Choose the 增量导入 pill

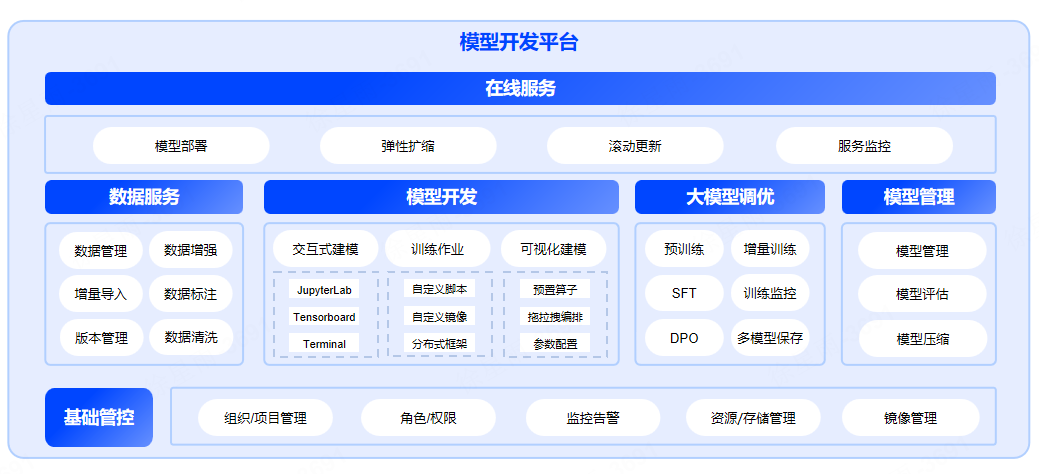[101, 294]
